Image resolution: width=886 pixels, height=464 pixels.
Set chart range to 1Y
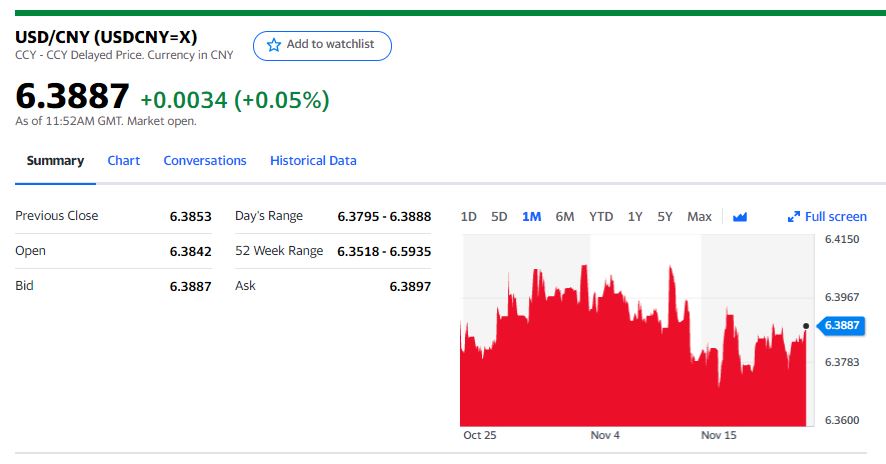[635, 217]
